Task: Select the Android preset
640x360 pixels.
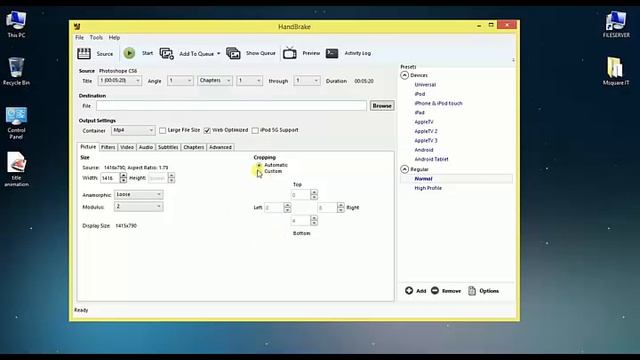Action: (424, 150)
